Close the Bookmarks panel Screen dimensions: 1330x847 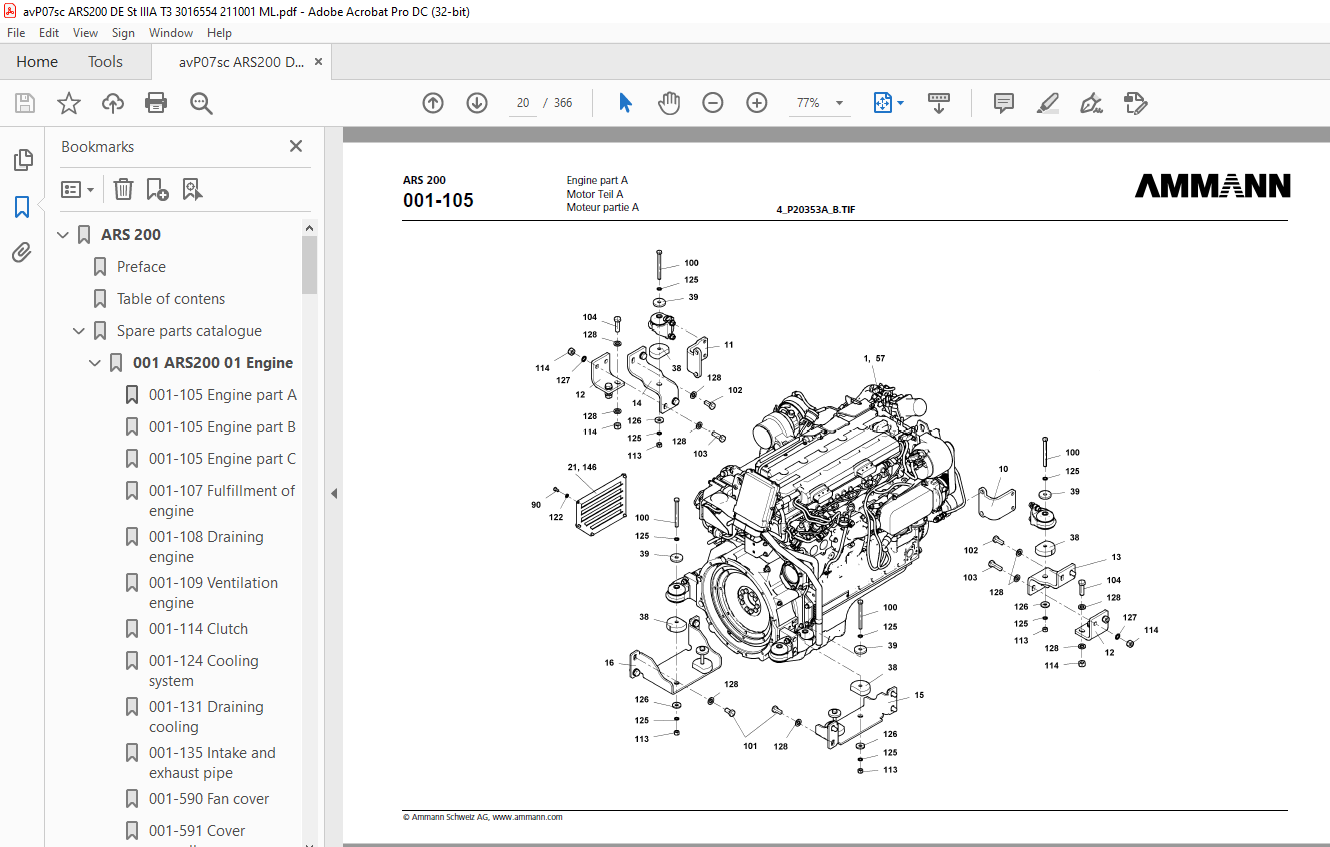(x=296, y=146)
